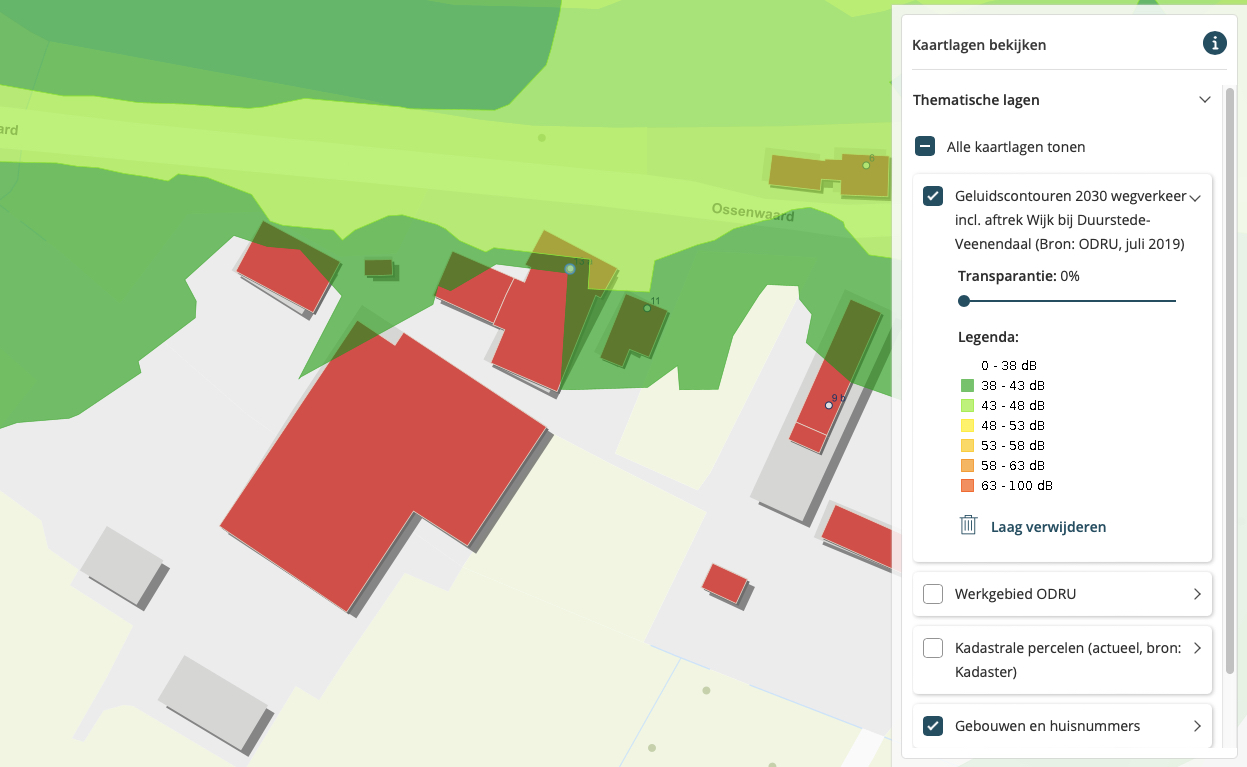This screenshot has height=767, width=1247.
Task: Click the 58 - 63 dB legend swatch
Action: point(967,465)
